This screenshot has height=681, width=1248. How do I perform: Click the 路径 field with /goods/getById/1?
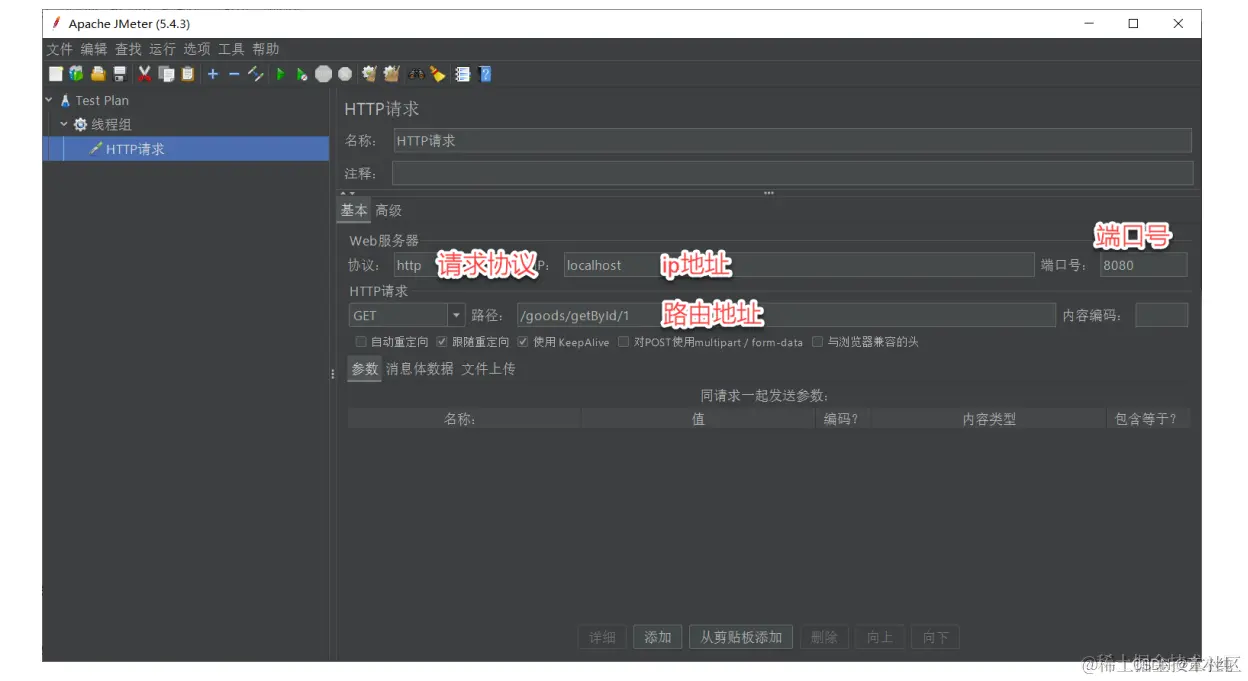click(x=786, y=315)
